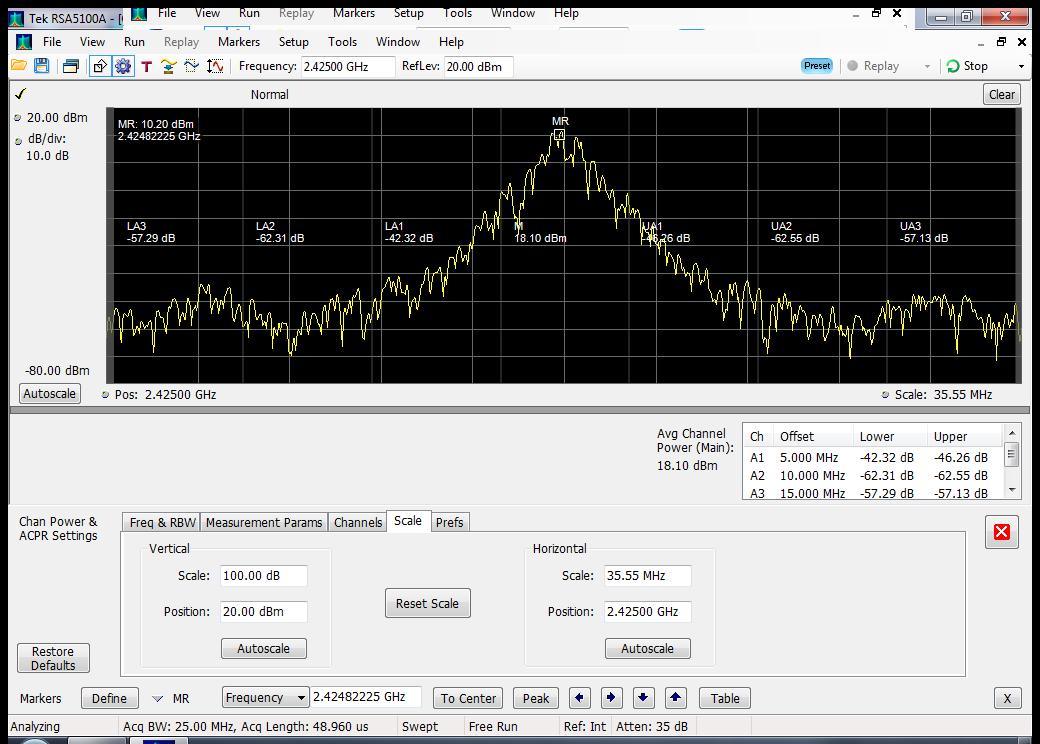The width and height of the screenshot is (1040, 744).
Task: Move marker to next lower peak arrow
Action: click(643, 698)
